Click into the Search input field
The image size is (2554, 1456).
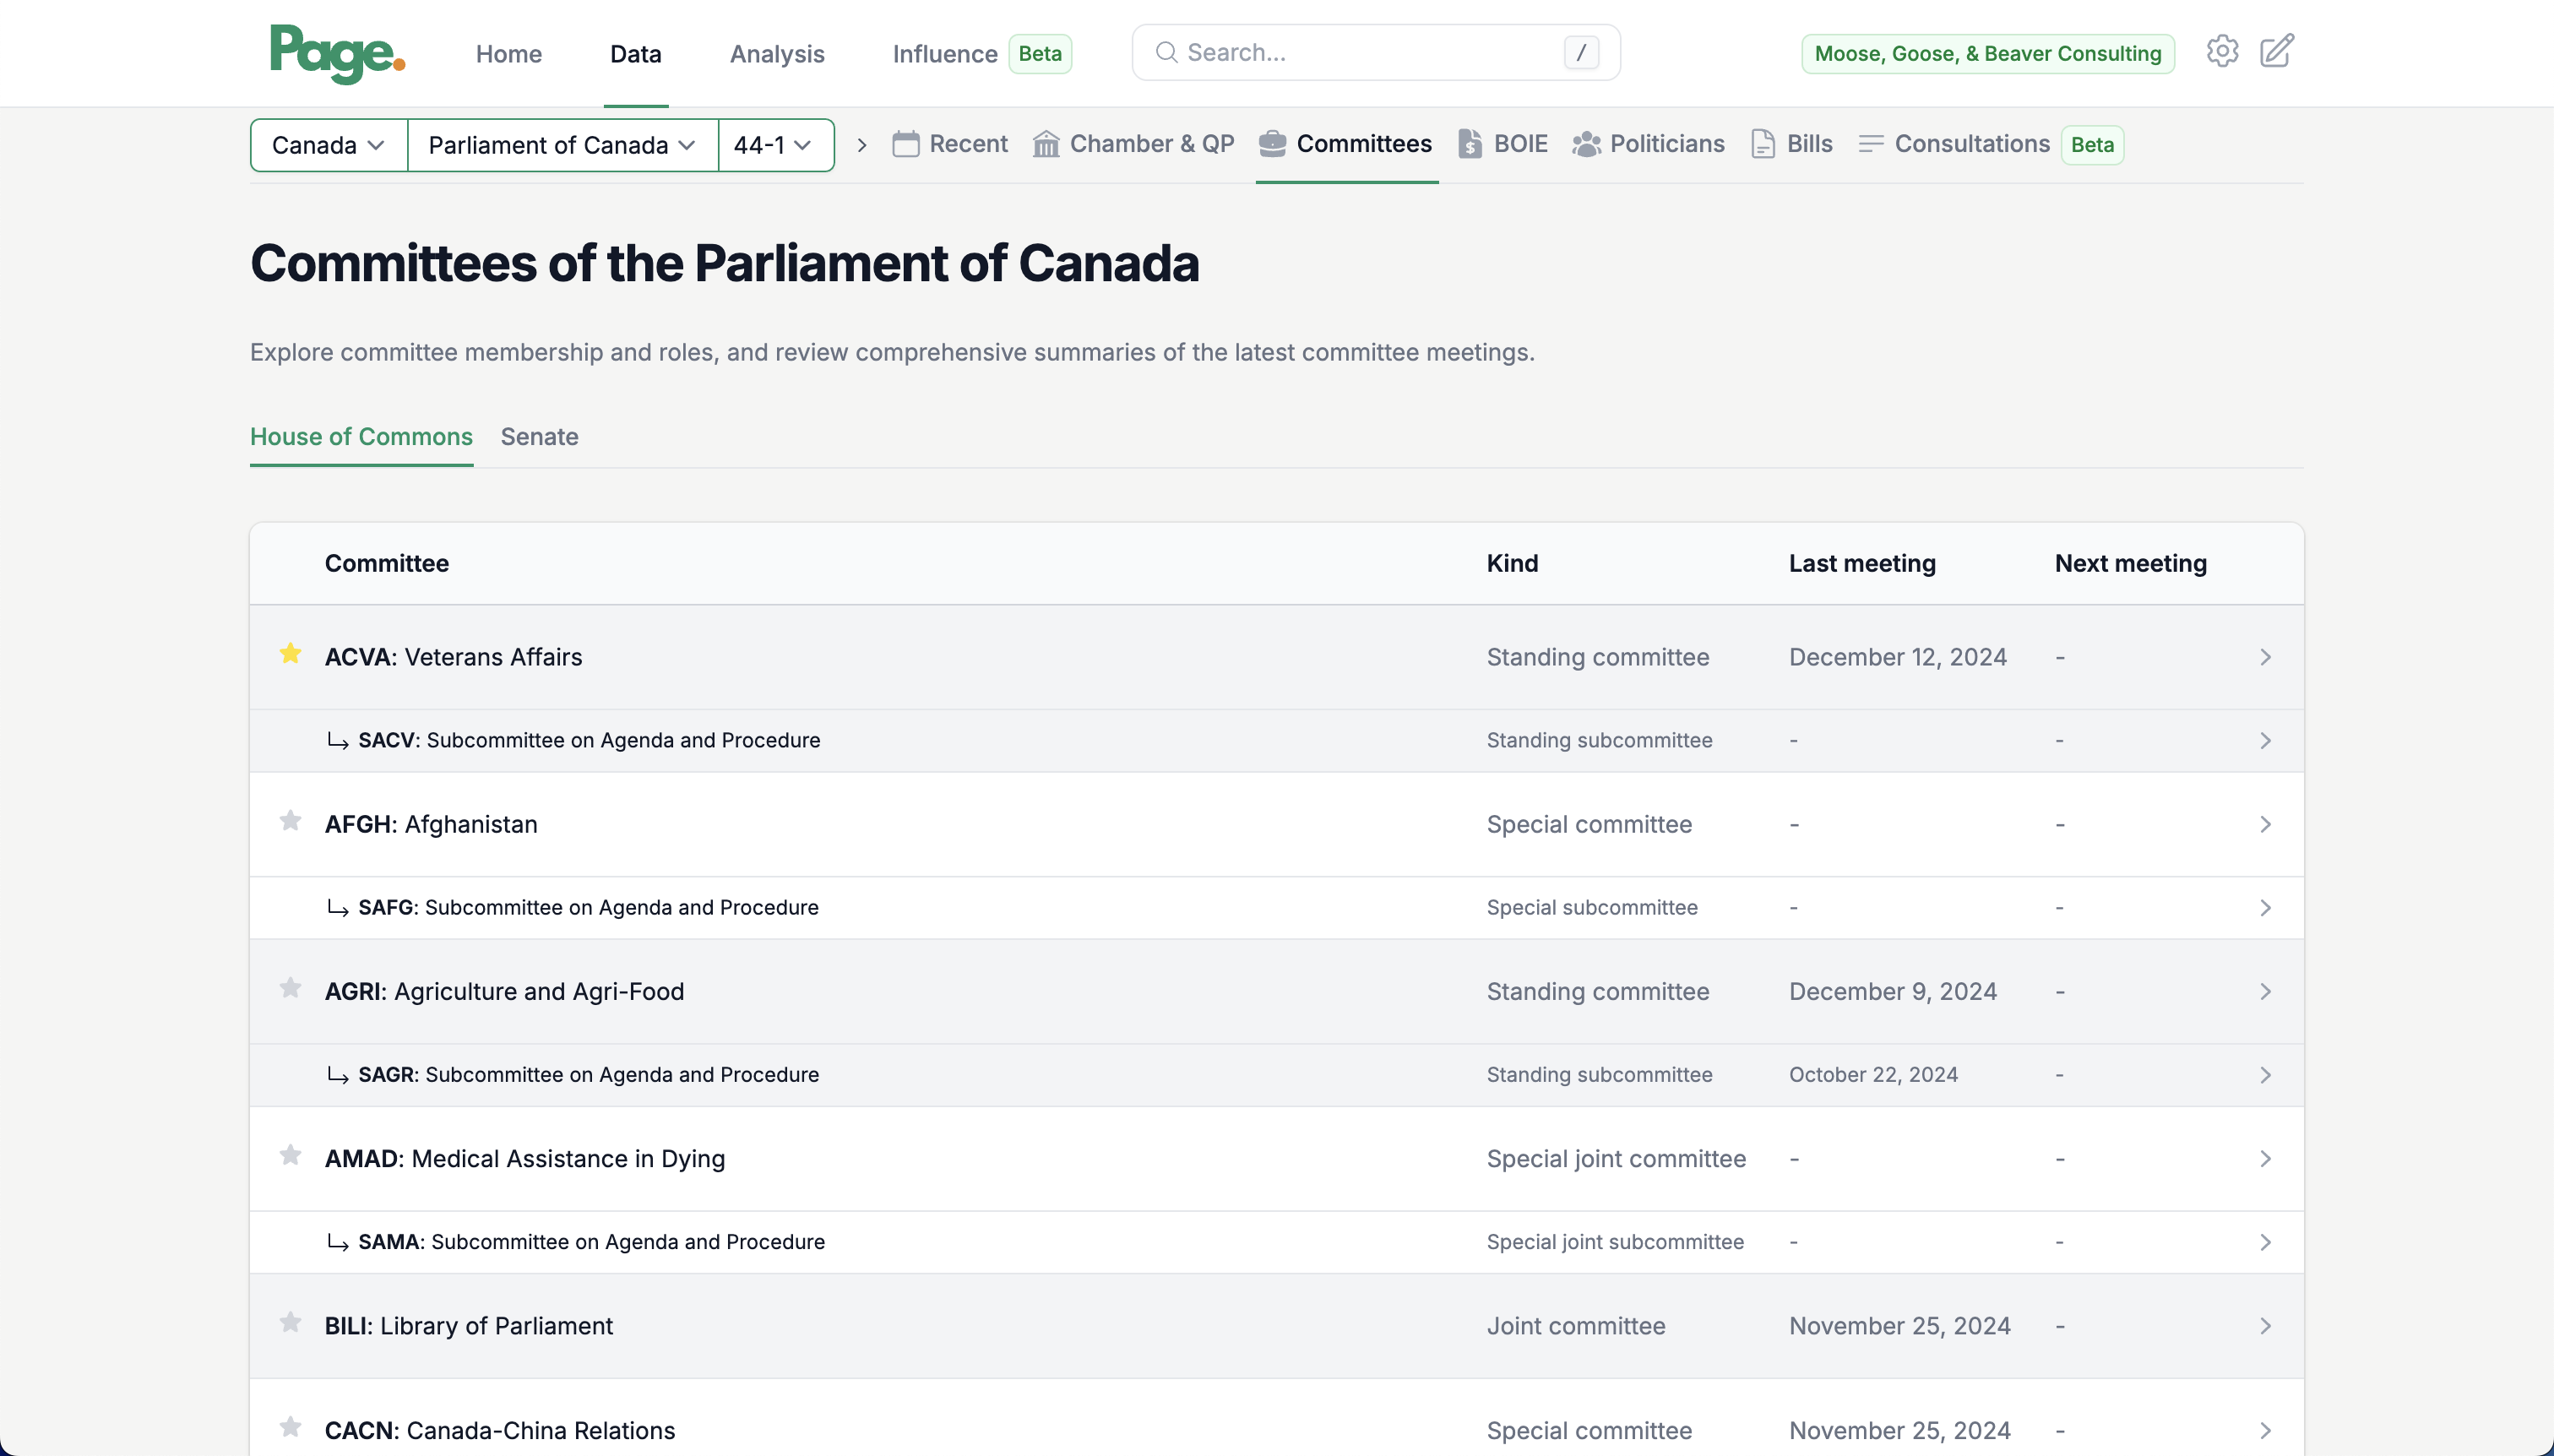[x=1376, y=52]
